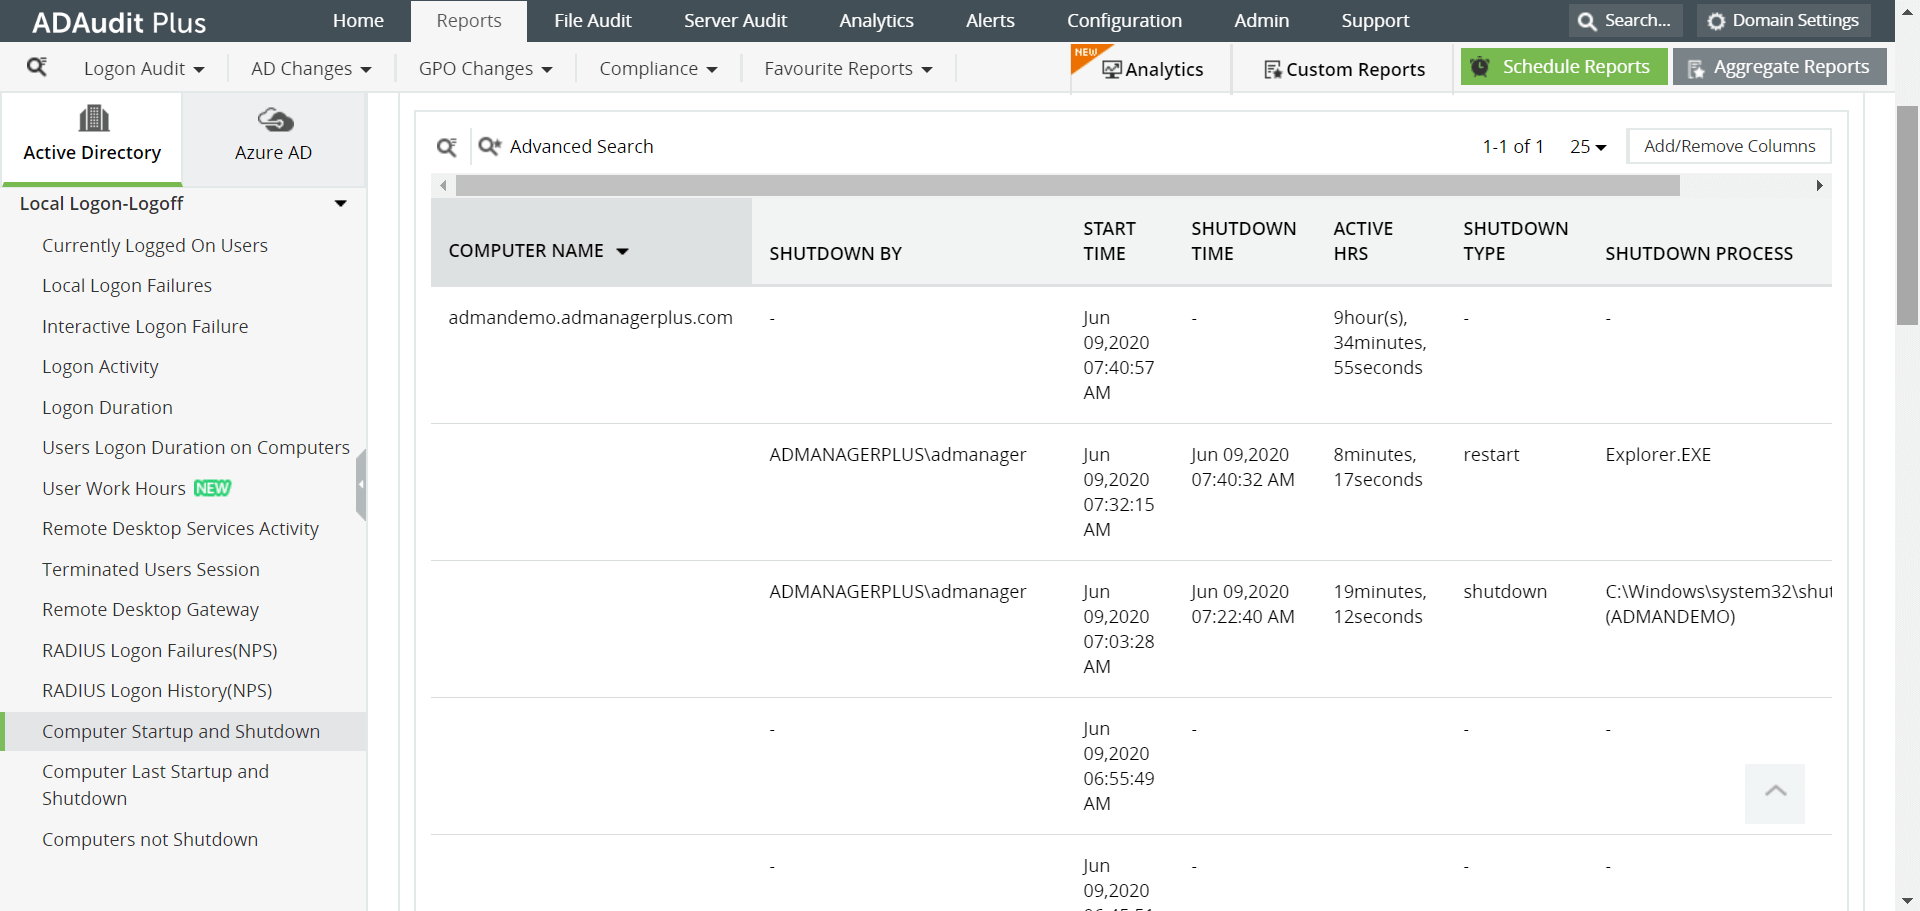Image resolution: width=1920 pixels, height=911 pixels.
Task: Open the Logon Audit dropdown
Action: 144,68
